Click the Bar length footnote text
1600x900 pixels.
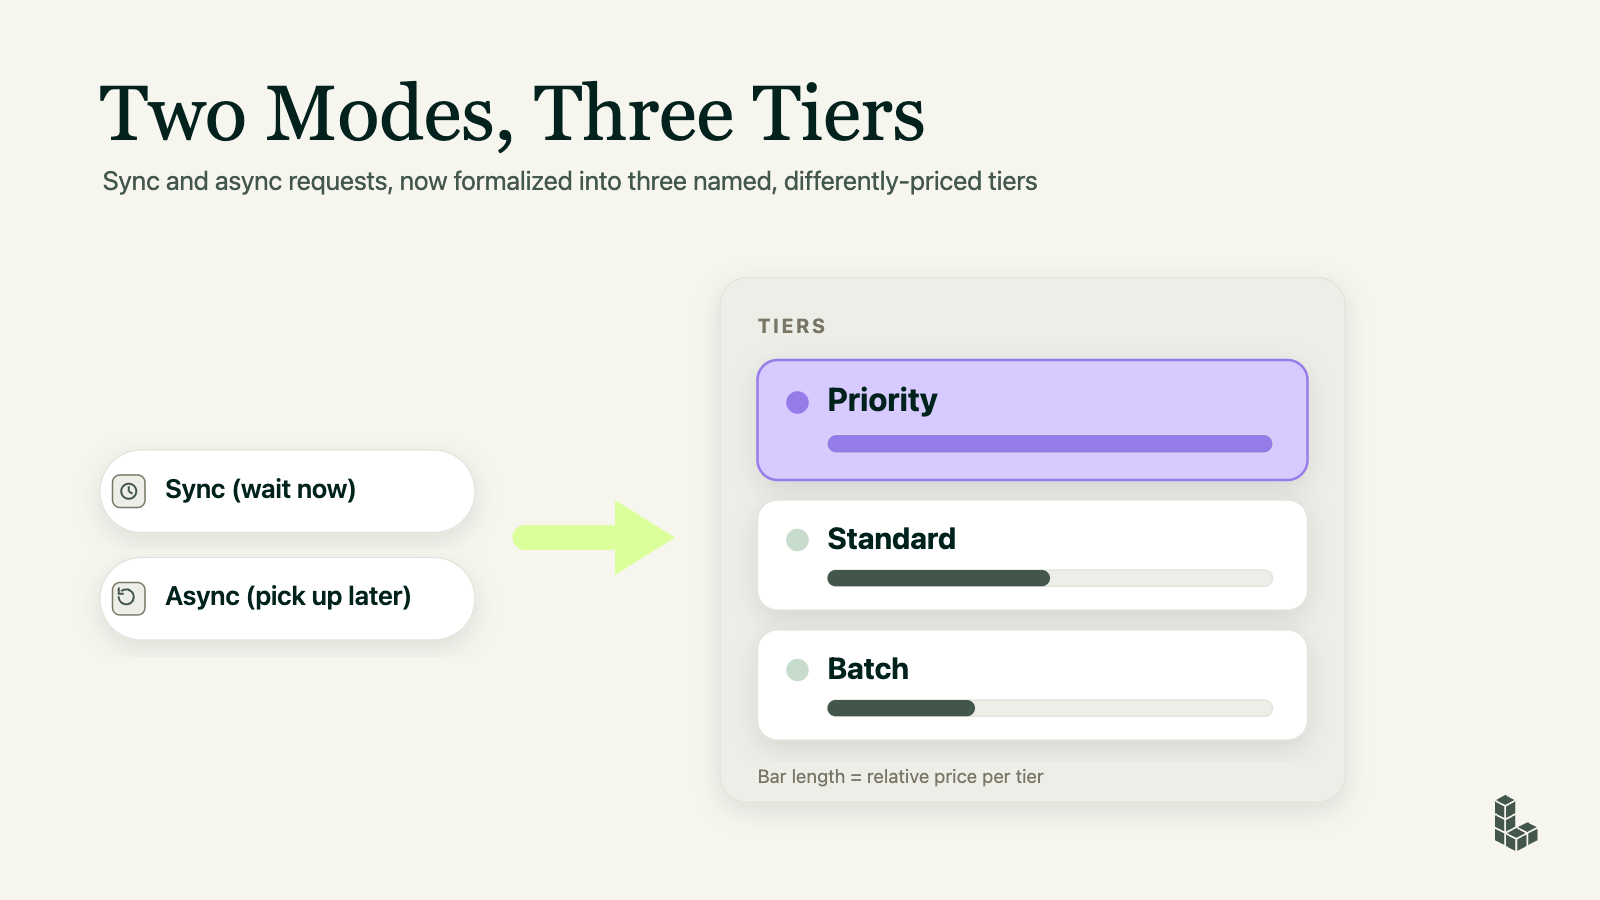click(900, 776)
